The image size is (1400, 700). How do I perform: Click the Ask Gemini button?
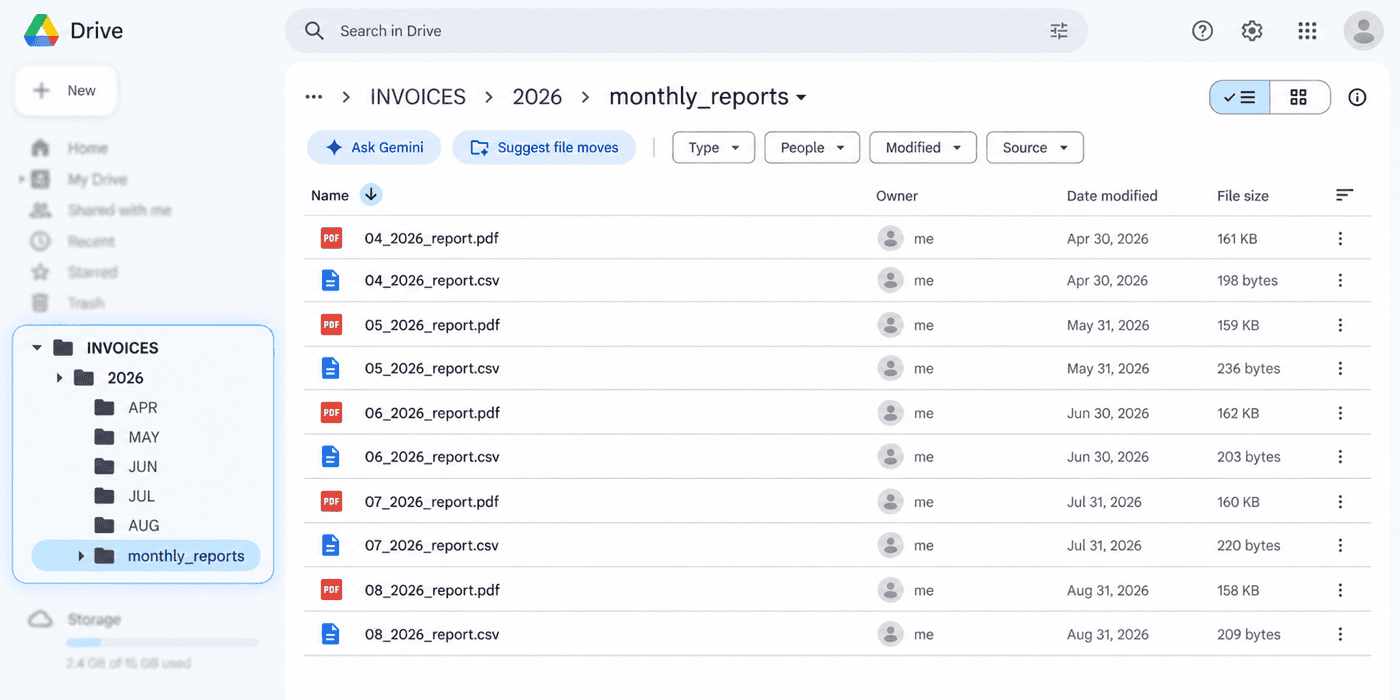374,148
